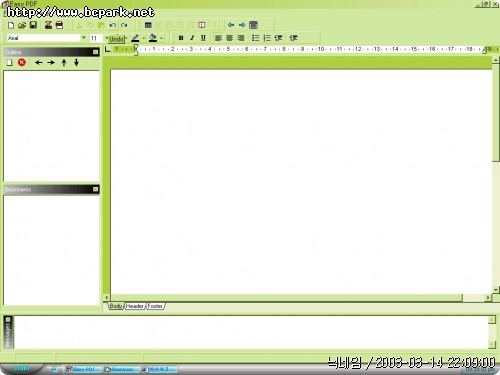Click the Arial font name field

click(x=44, y=38)
